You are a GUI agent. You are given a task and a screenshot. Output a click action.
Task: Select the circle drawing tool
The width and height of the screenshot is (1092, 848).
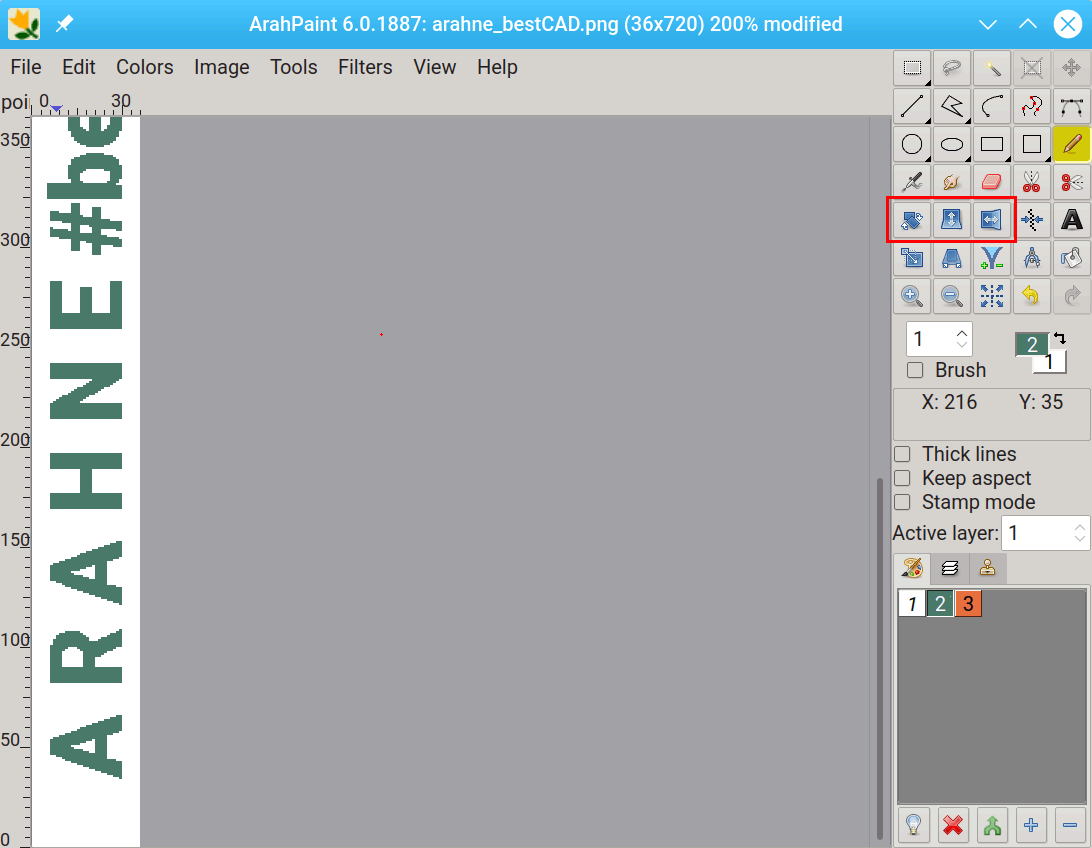[912, 144]
